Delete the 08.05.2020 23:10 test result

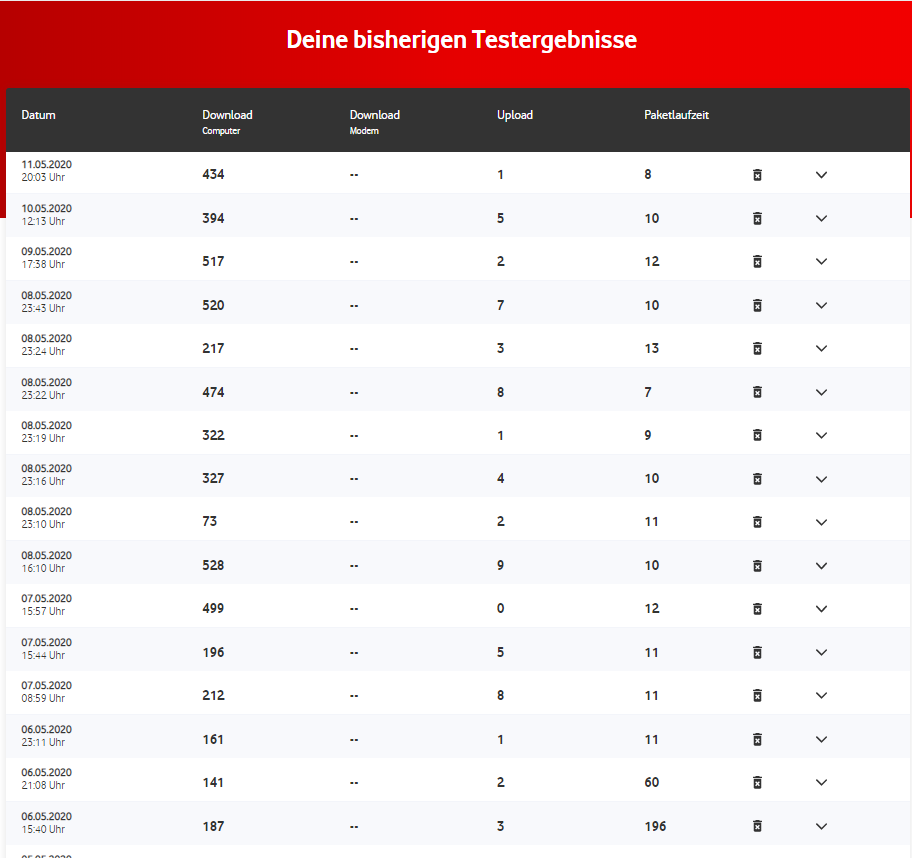coord(757,522)
